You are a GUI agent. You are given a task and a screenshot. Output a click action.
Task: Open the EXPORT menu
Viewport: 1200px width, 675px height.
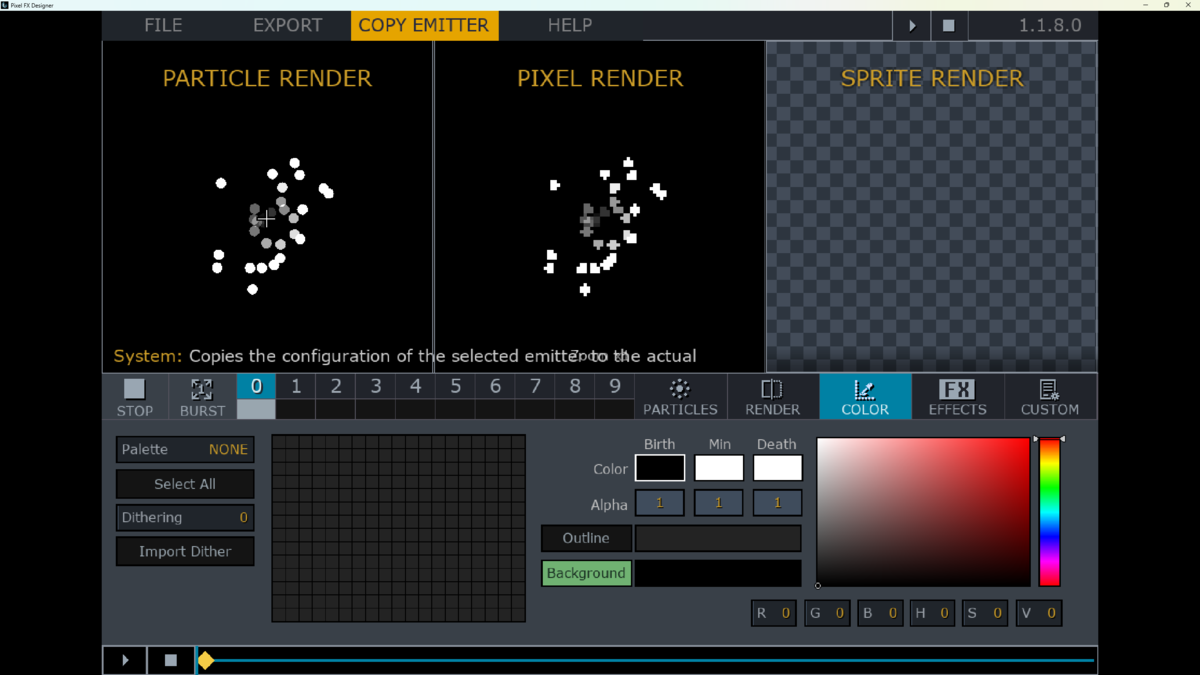tap(287, 26)
